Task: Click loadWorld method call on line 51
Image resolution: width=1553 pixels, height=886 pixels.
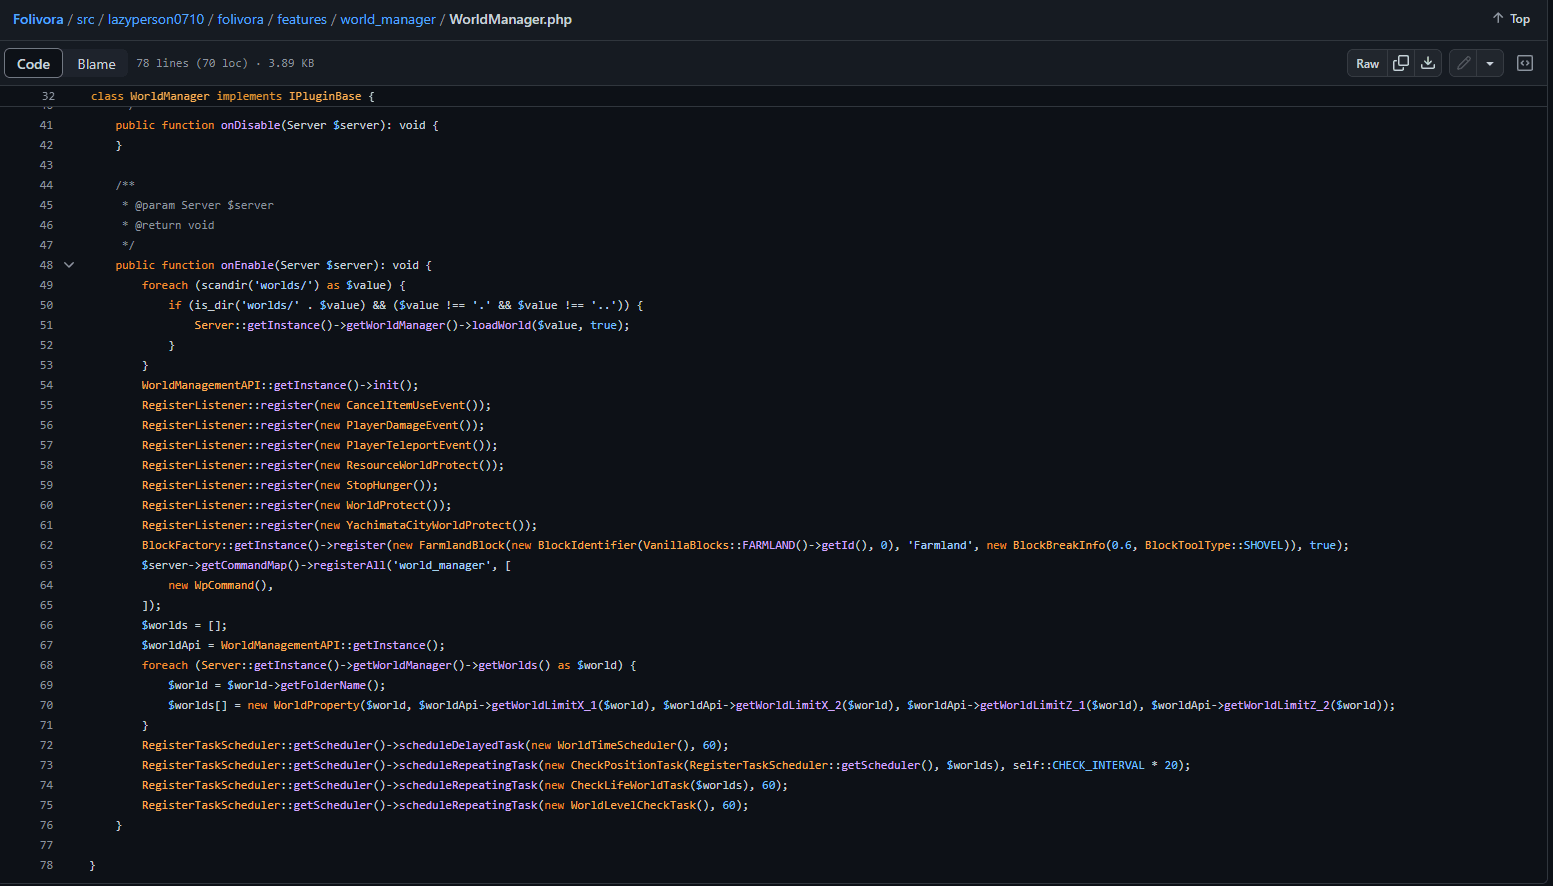Action: [501, 325]
